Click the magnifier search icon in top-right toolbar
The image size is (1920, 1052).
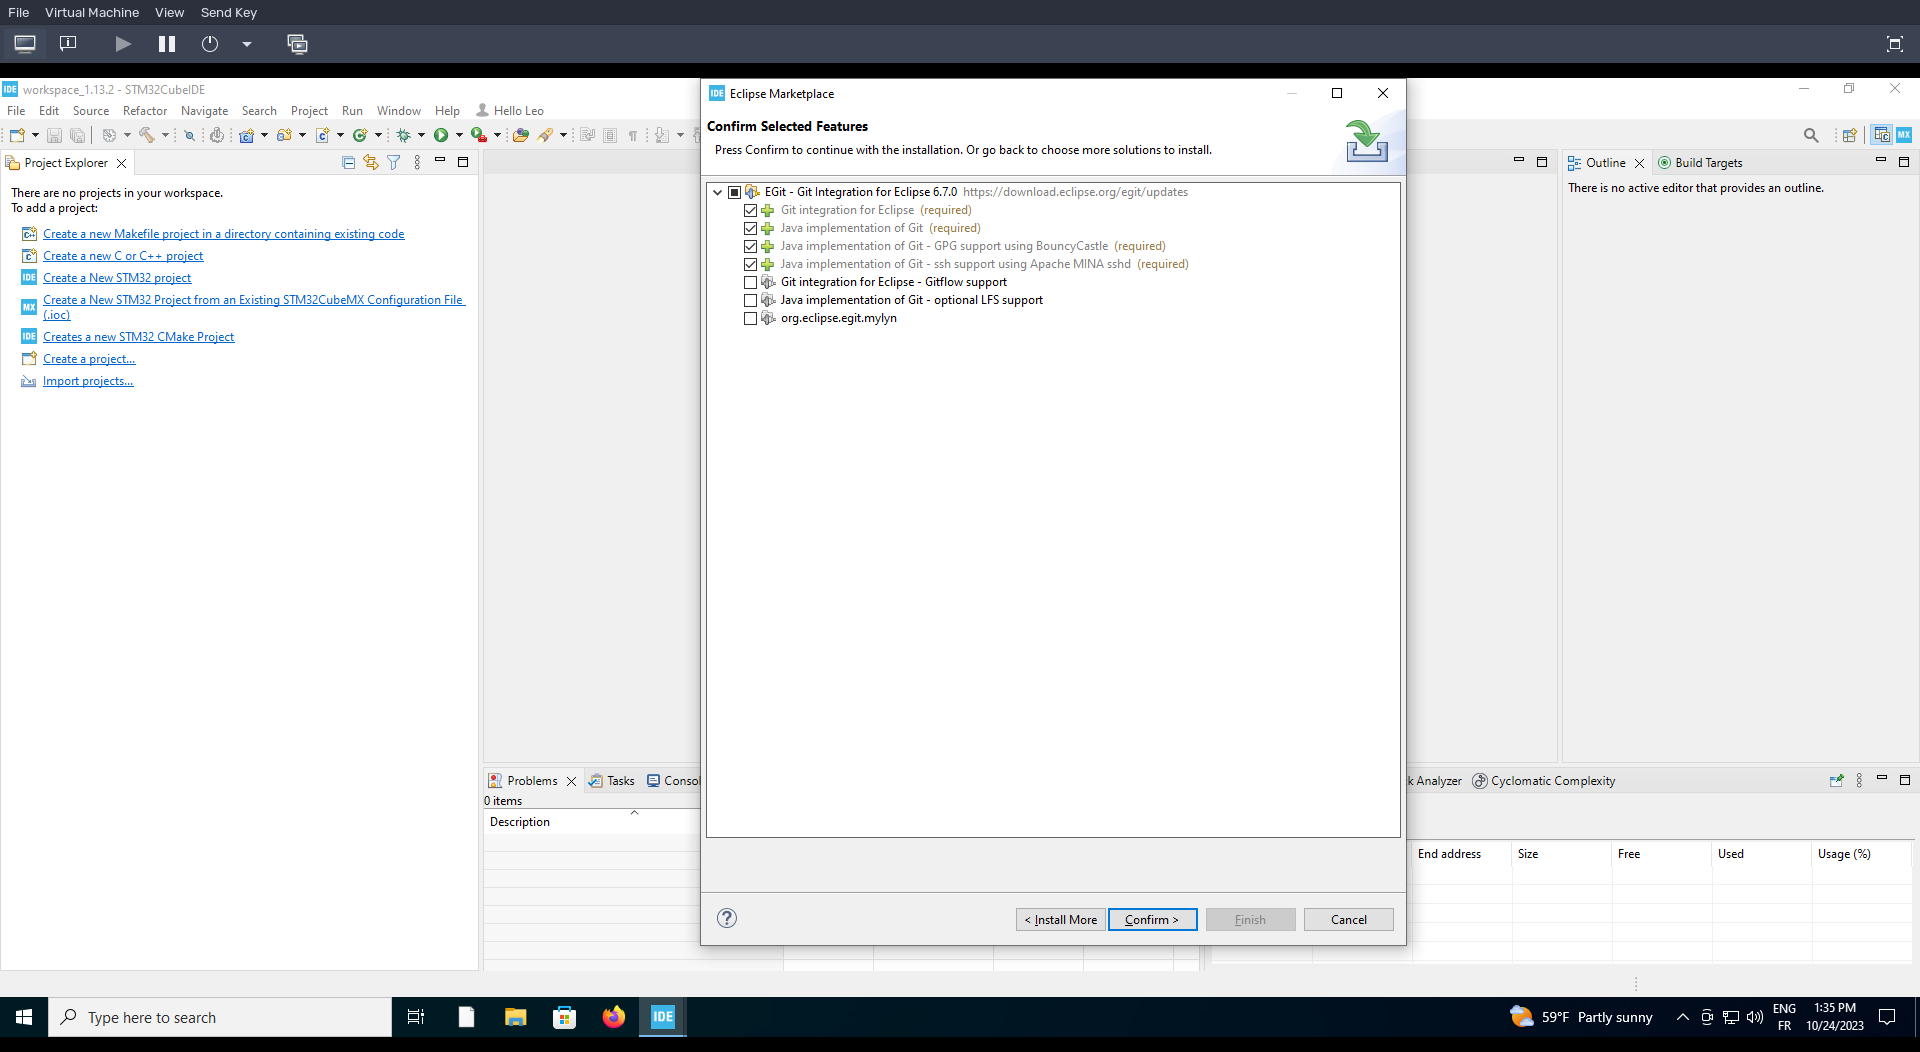pos(1811,135)
